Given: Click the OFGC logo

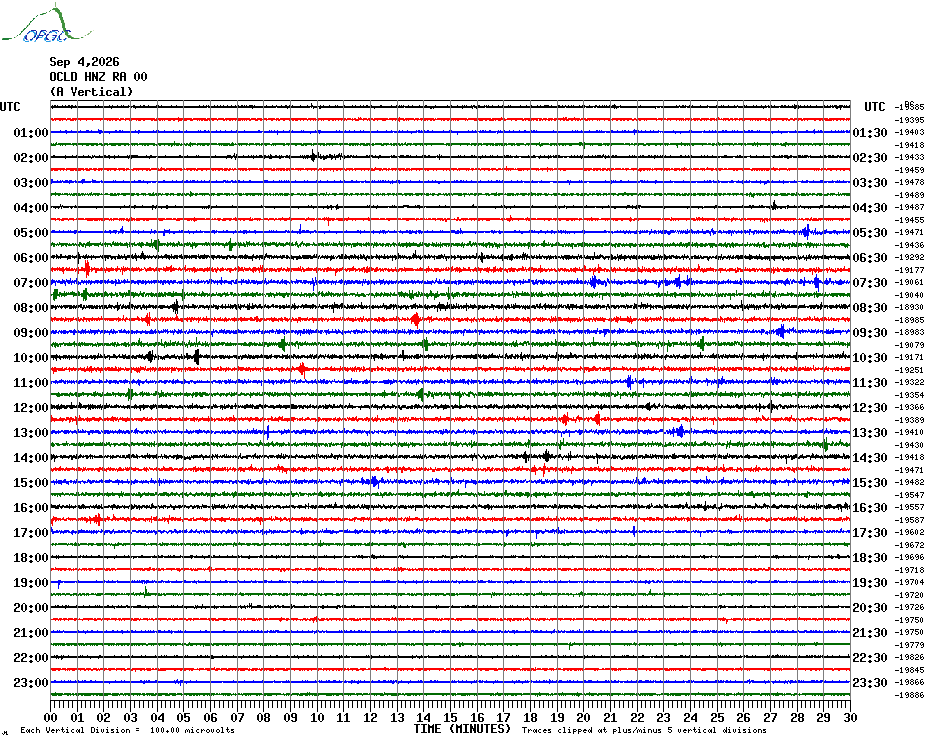Looking at the screenshot, I should (46, 25).
